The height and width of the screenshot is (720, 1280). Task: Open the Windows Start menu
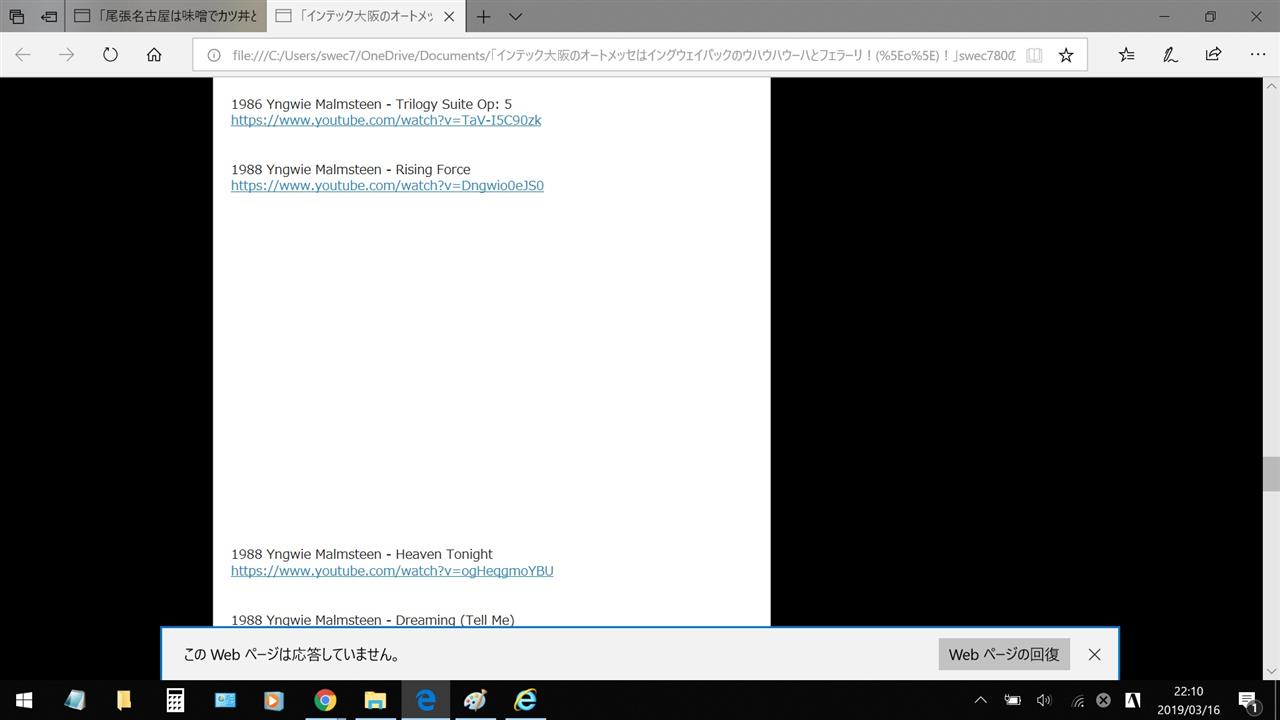(24, 700)
